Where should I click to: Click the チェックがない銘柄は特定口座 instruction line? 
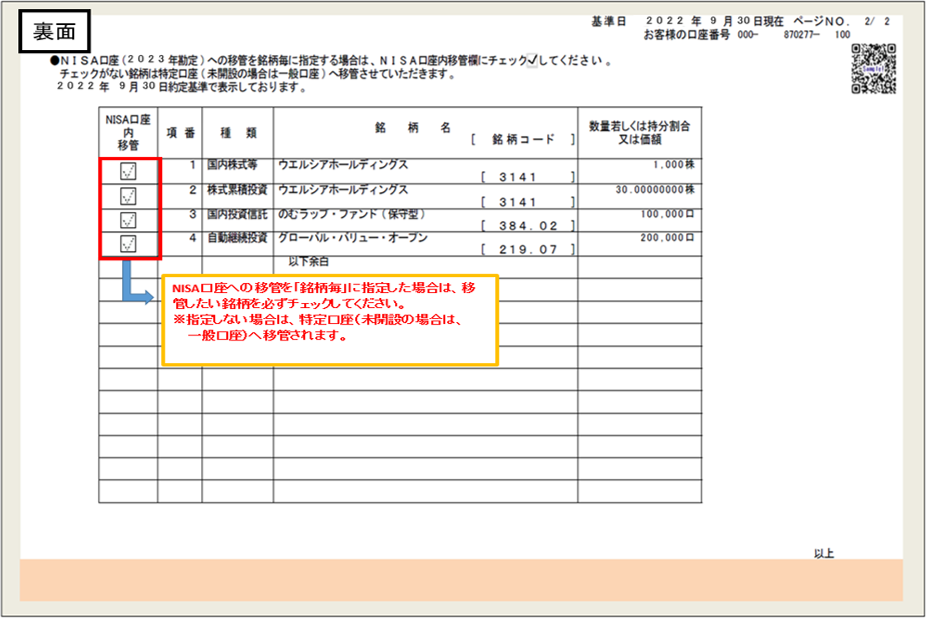click(x=258, y=74)
